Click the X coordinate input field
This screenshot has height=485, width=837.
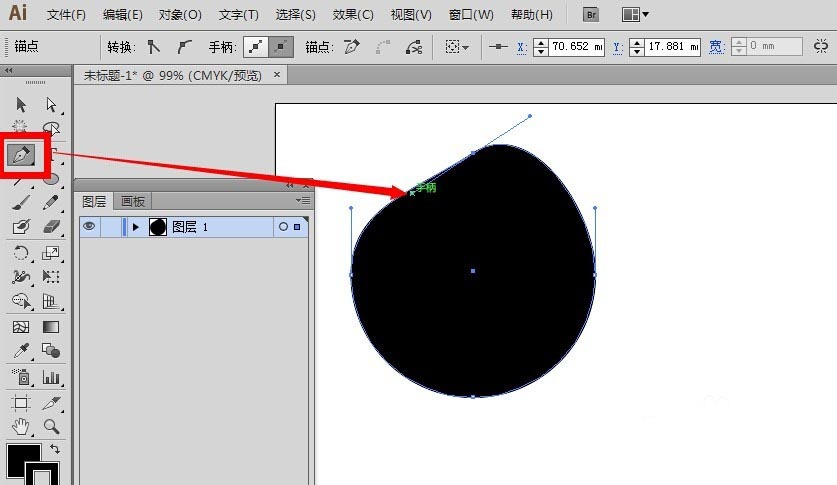click(x=576, y=47)
